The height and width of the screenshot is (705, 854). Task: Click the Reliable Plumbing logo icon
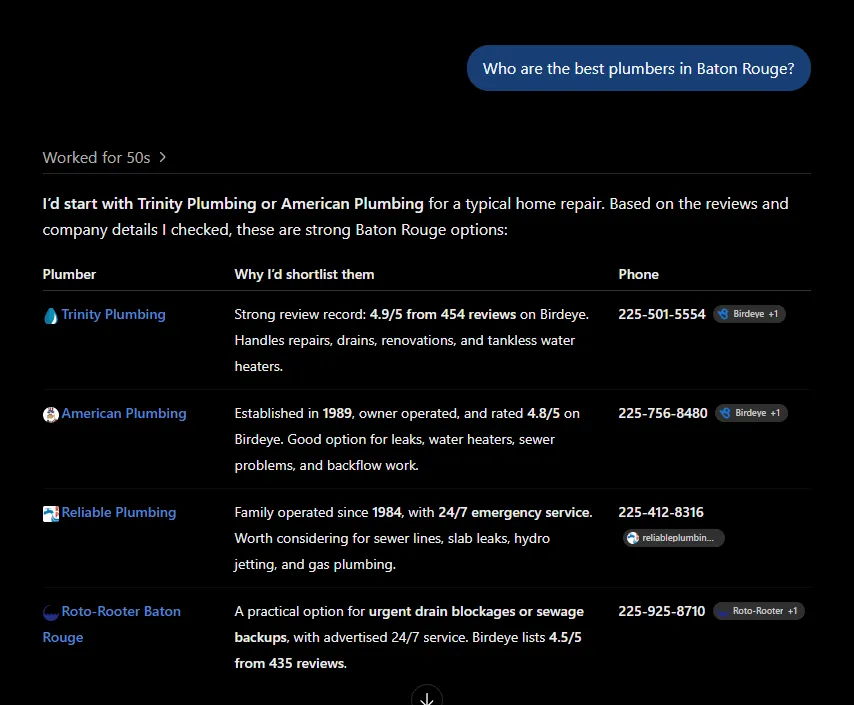pyautogui.click(x=51, y=514)
